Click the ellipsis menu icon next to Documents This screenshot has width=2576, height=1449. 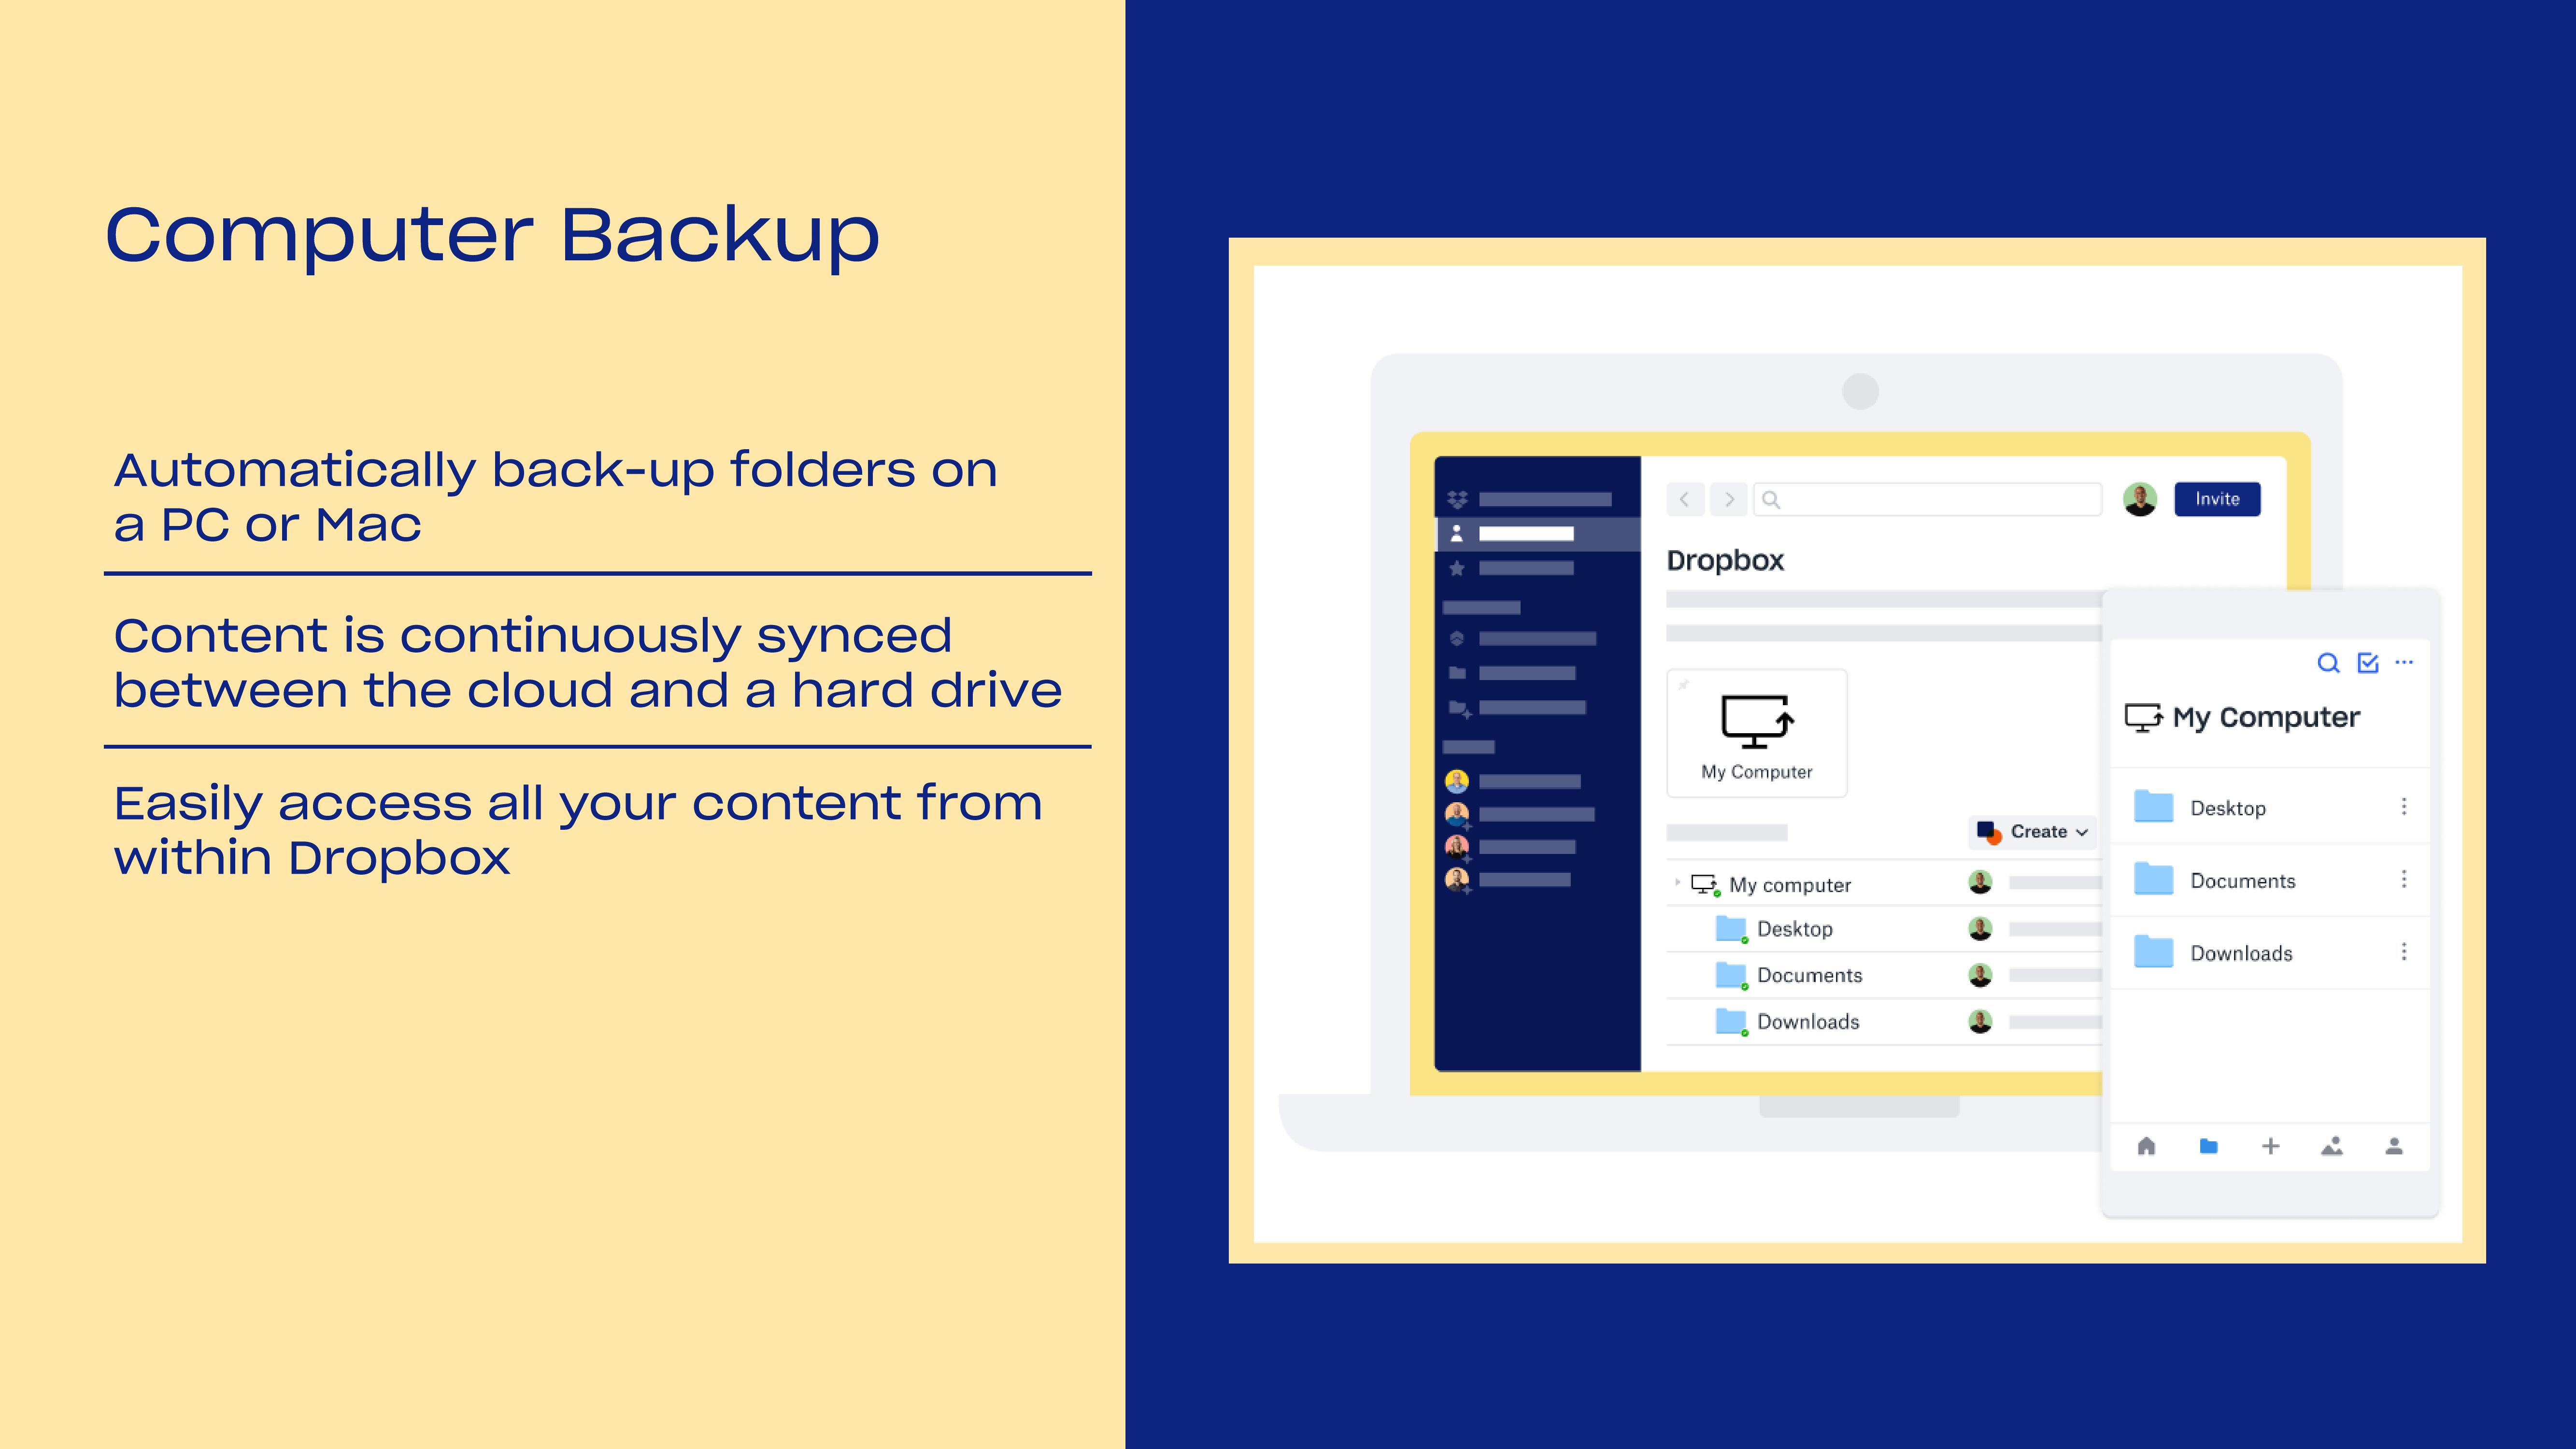[2405, 880]
